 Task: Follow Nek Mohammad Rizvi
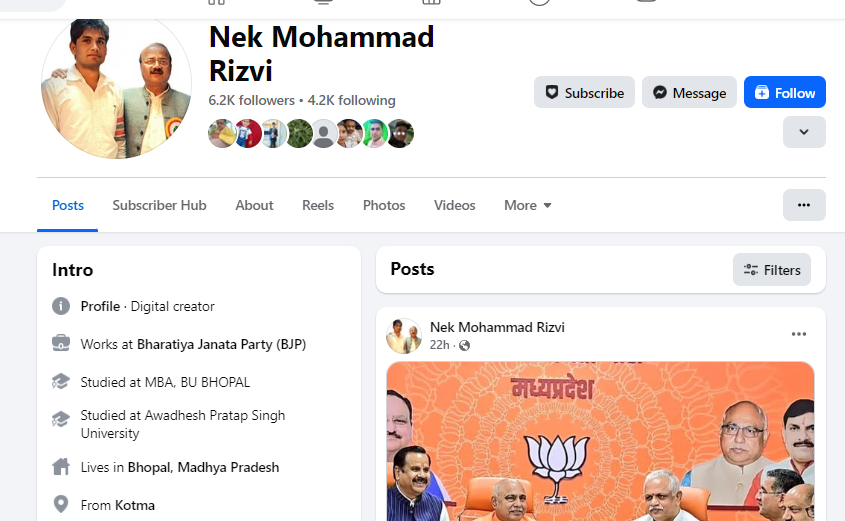pyautogui.click(x=785, y=92)
